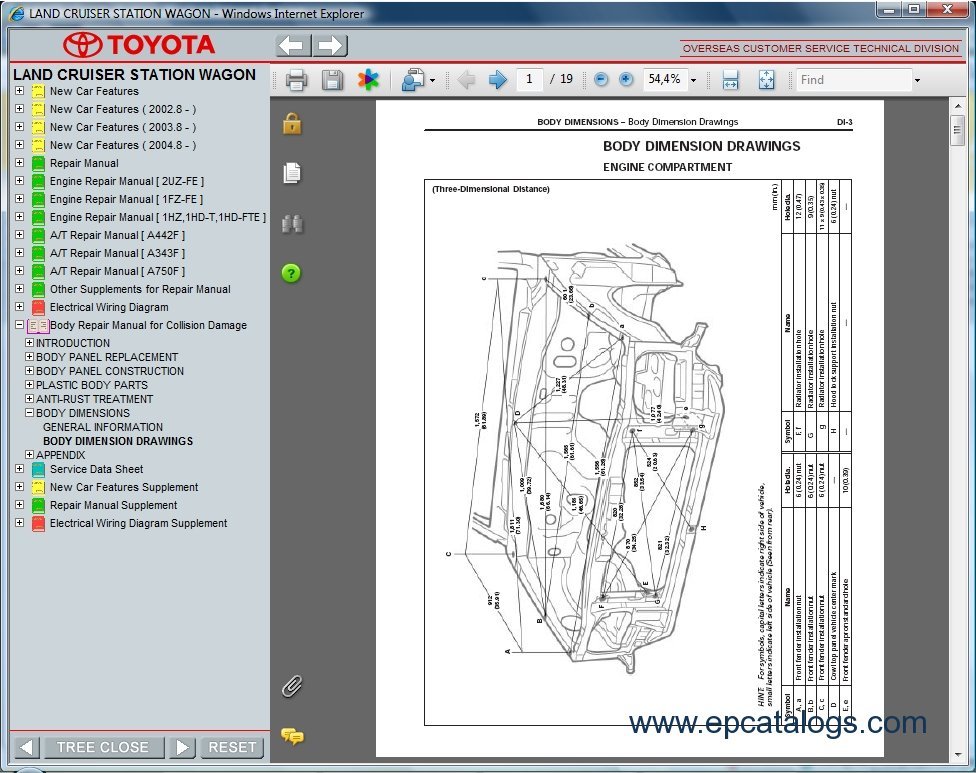Image resolution: width=976 pixels, height=773 pixels.
Task: Open the binoculars search panel
Action: 291,223
